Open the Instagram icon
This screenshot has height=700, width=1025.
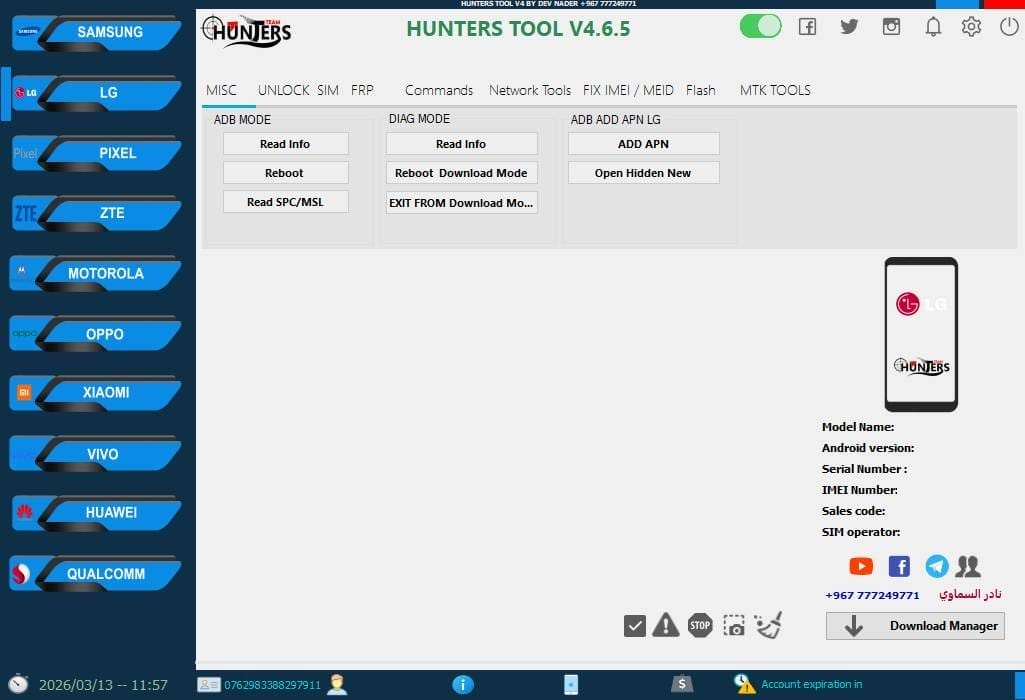pos(891,27)
